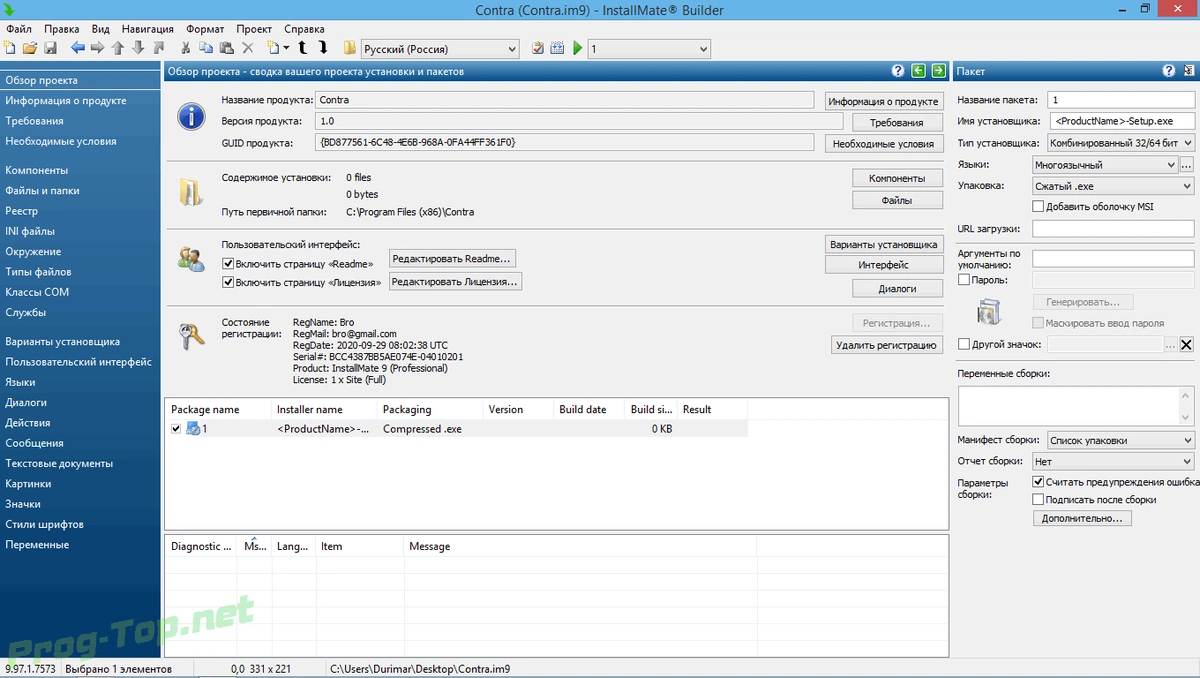Click the Copy toolbar icon
Viewport: 1200px width, 678px height.
point(206,48)
